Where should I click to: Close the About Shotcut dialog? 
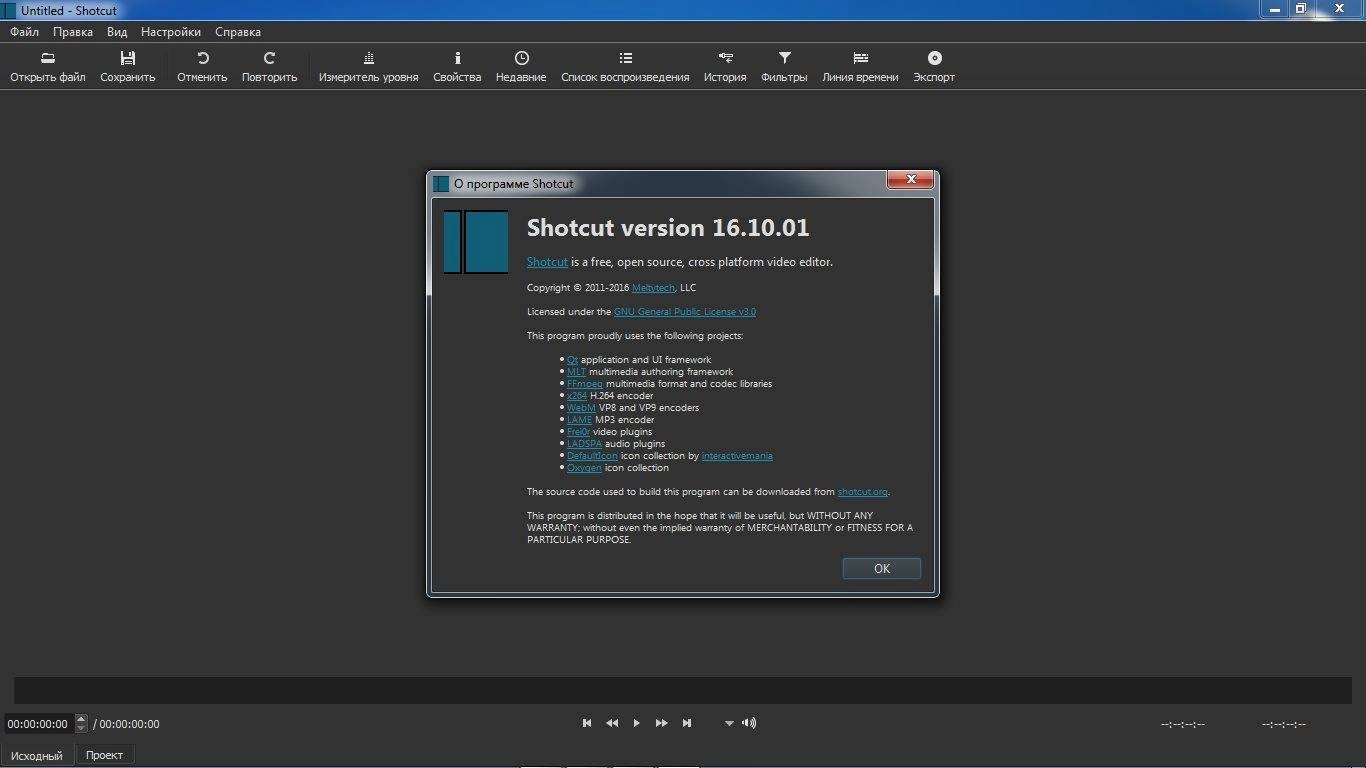tap(911, 180)
